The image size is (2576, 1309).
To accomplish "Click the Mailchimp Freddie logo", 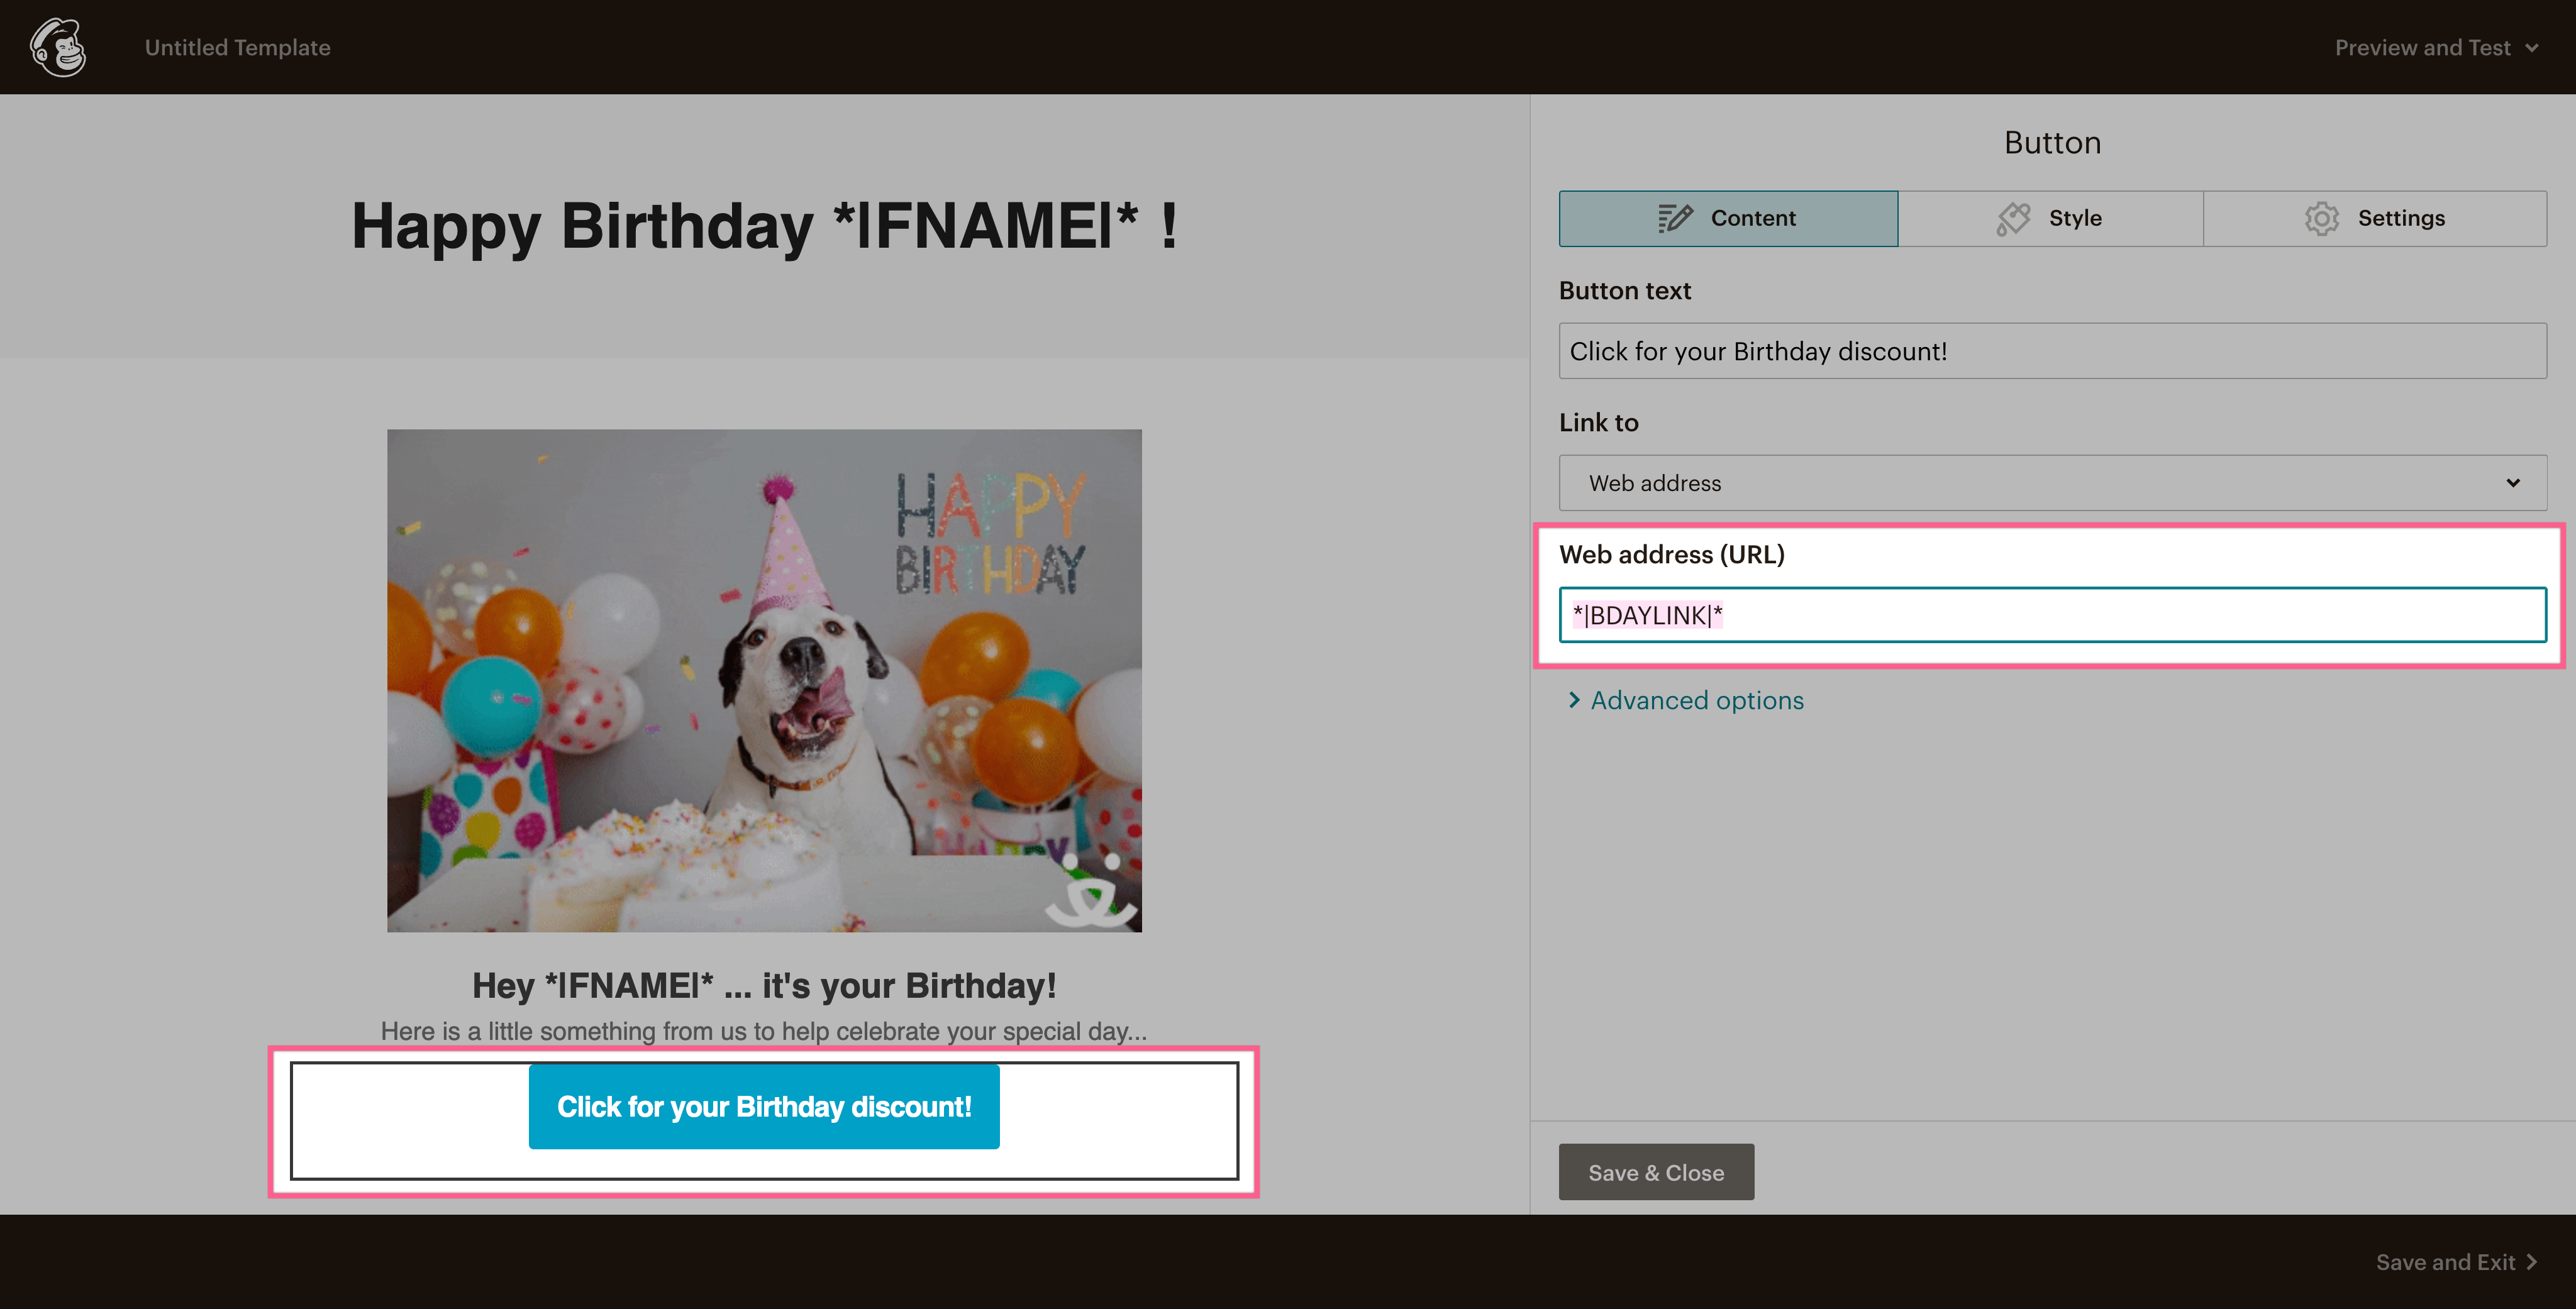I will coord(58,47).
